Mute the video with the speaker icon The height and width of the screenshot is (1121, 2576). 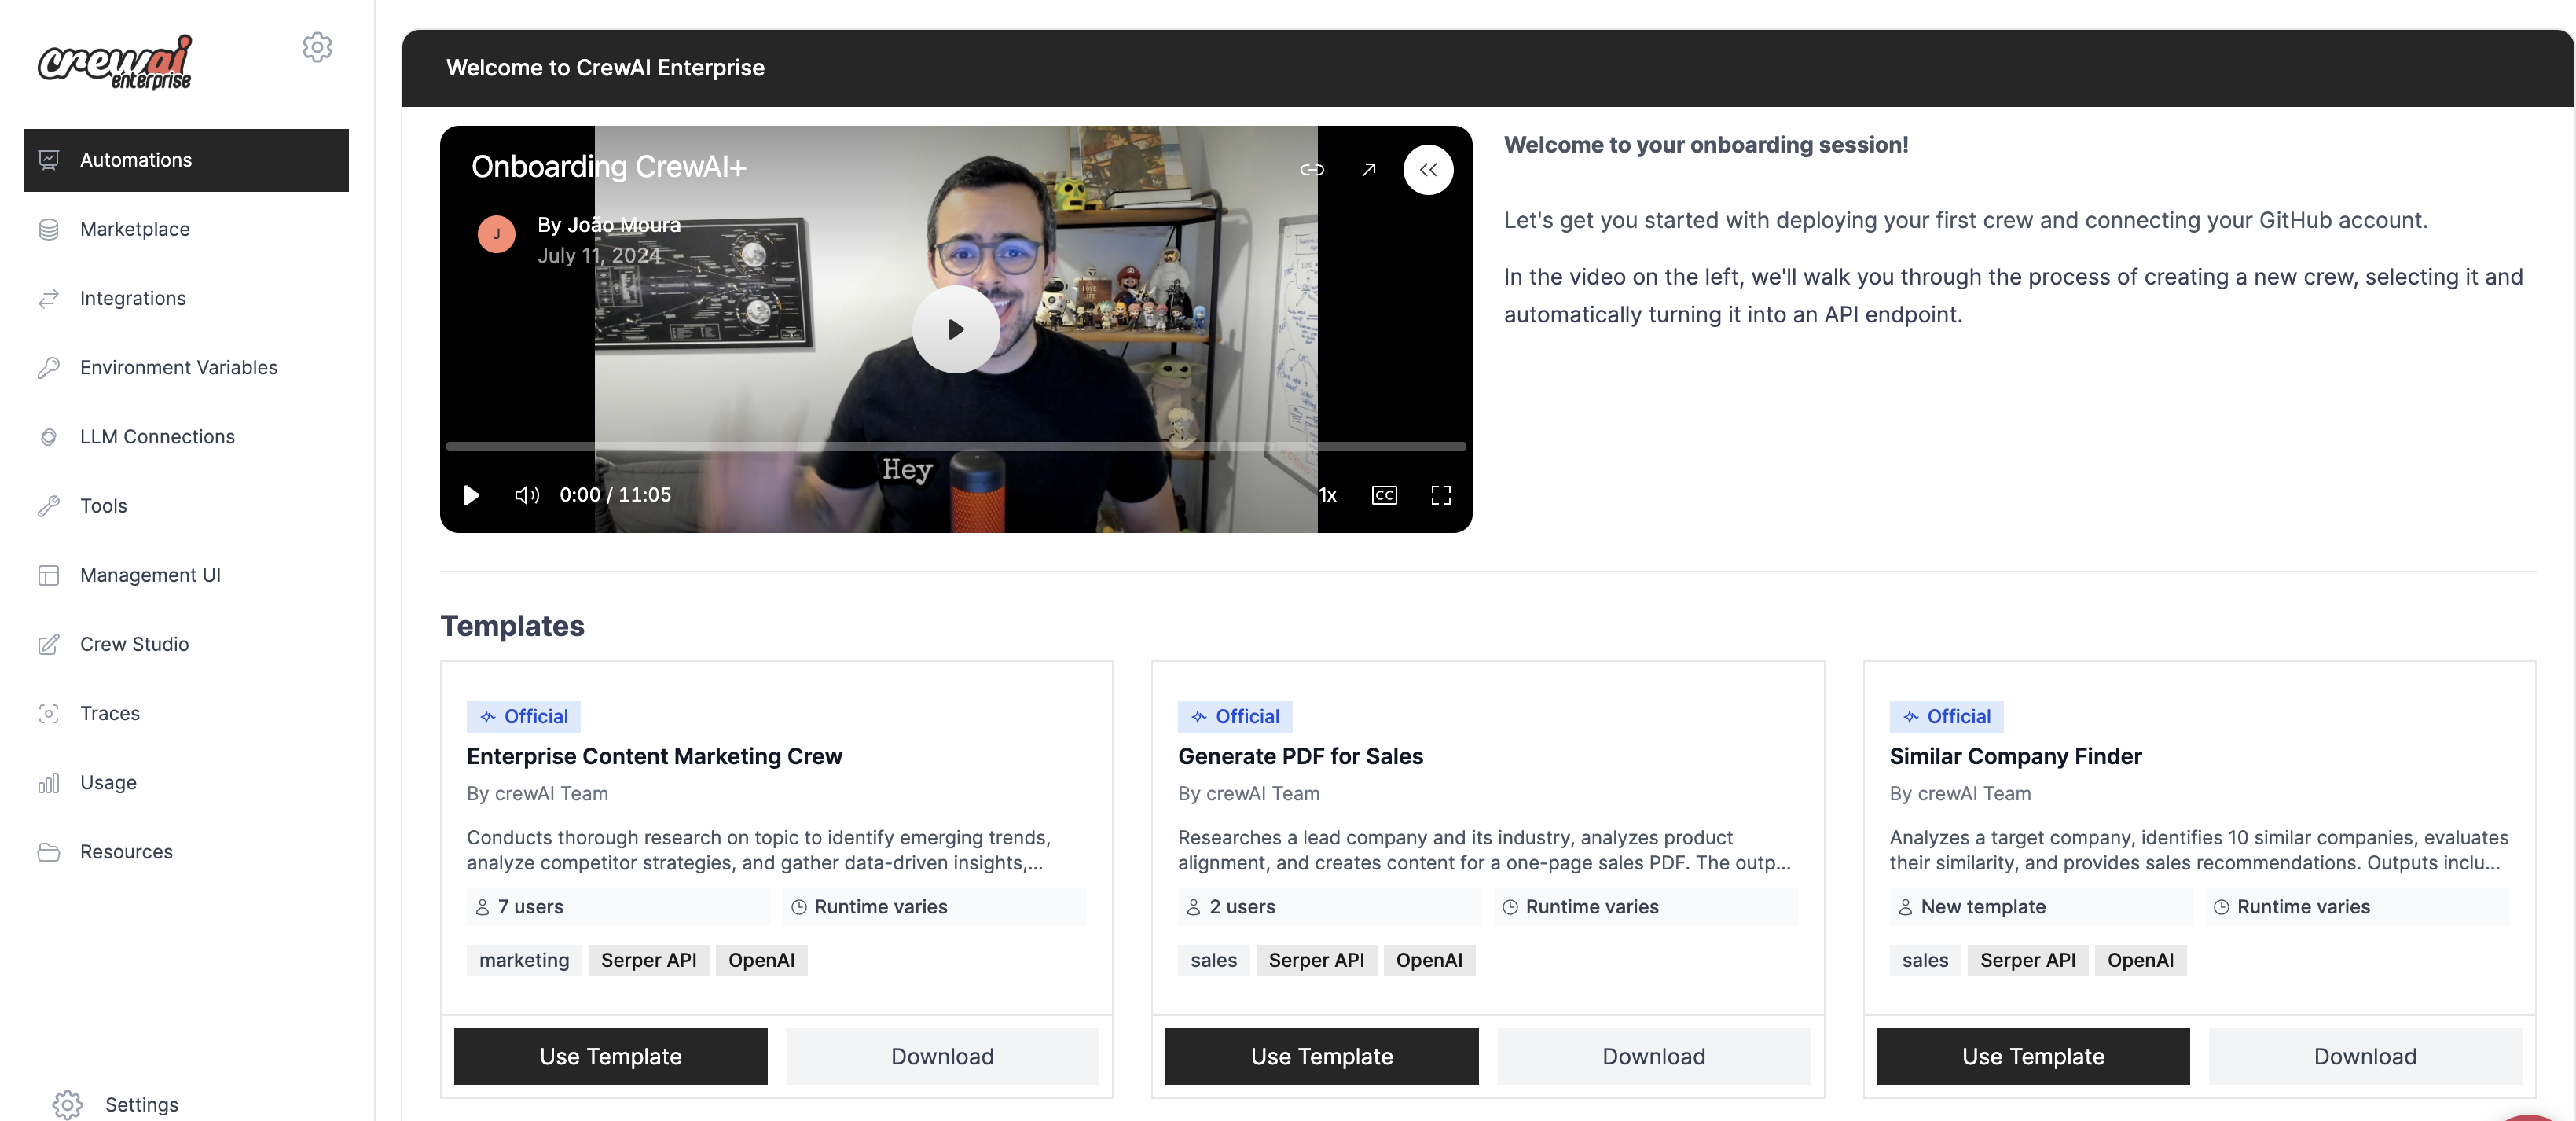(527, 495)
